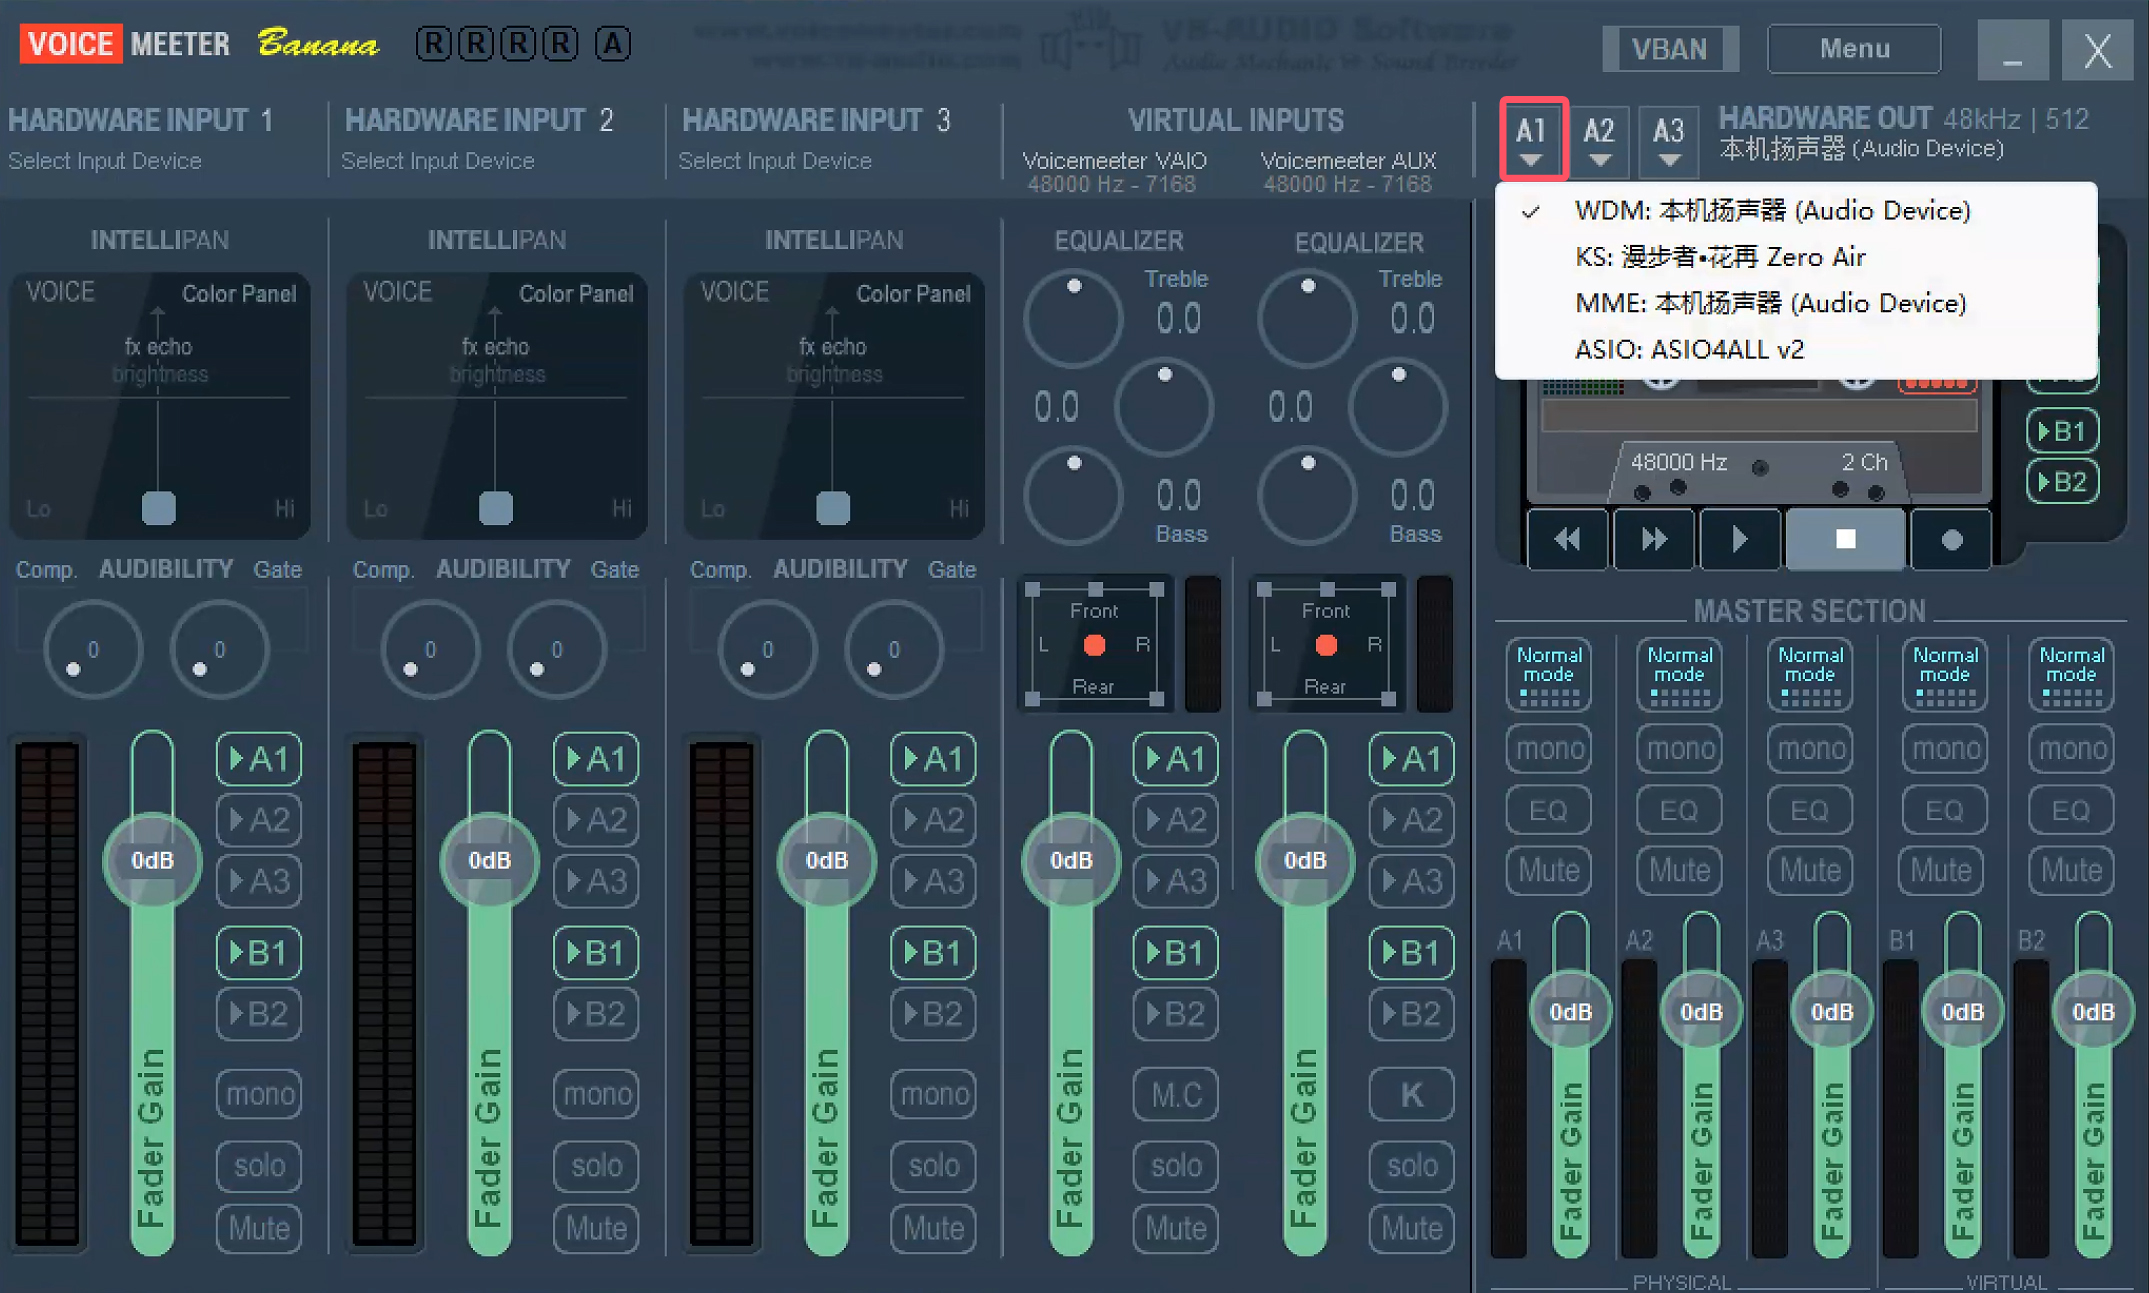Image resolution: width=2149 pixels, height=1293 pixels.
Task: Click the Front/Rear panner of Voicemeeter VAIO
Action: pos(1094,645)
